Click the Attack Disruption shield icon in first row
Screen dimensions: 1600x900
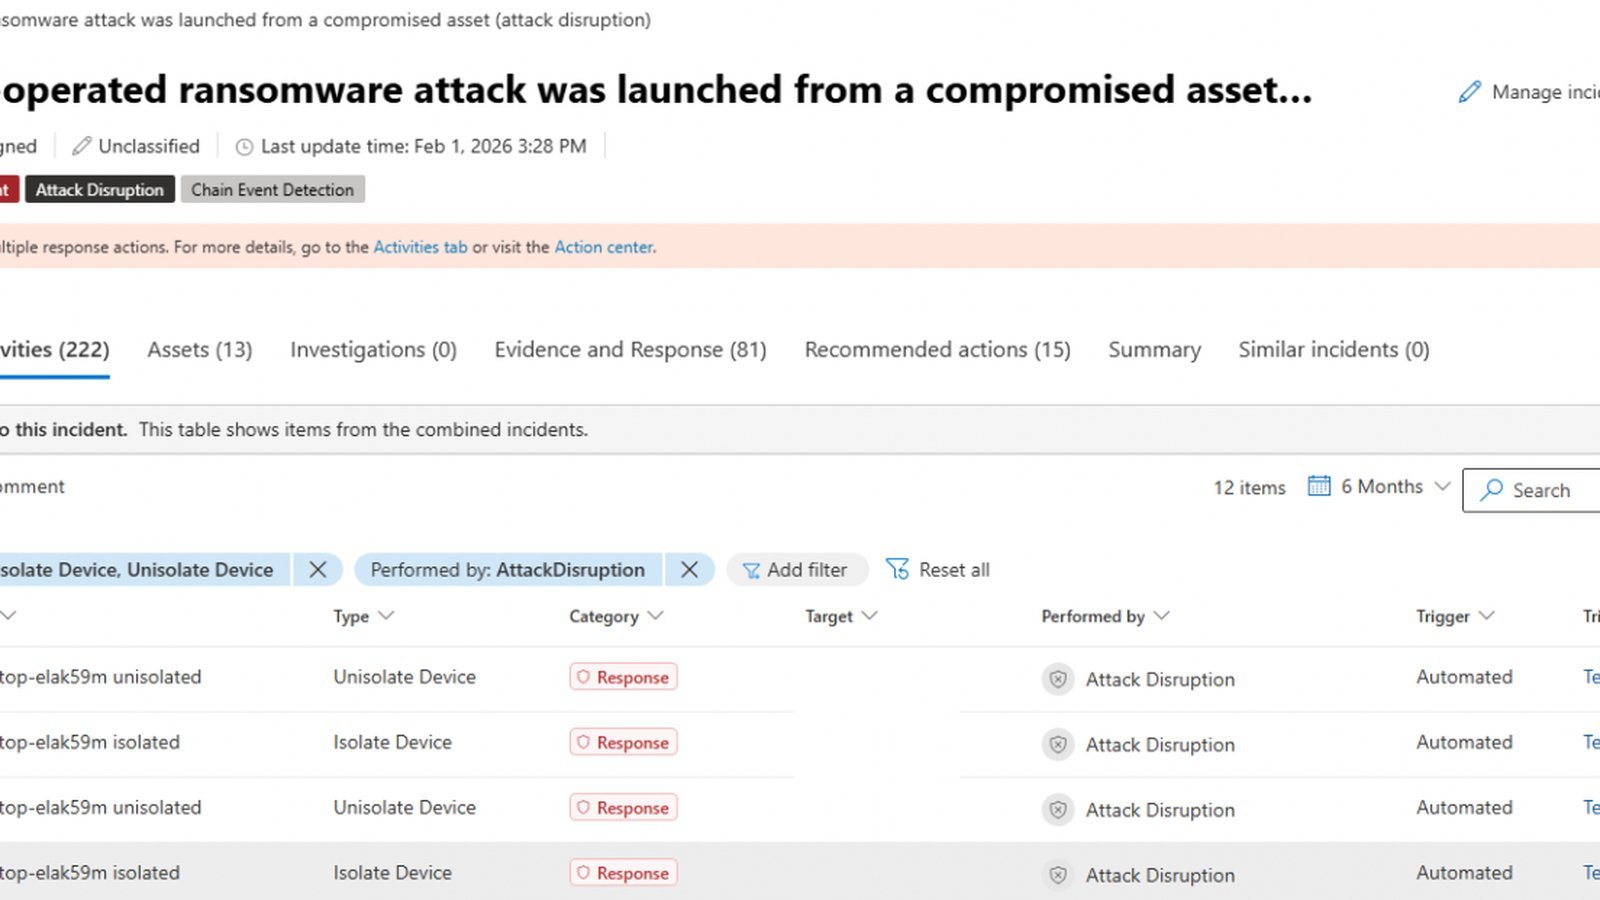1058,679
